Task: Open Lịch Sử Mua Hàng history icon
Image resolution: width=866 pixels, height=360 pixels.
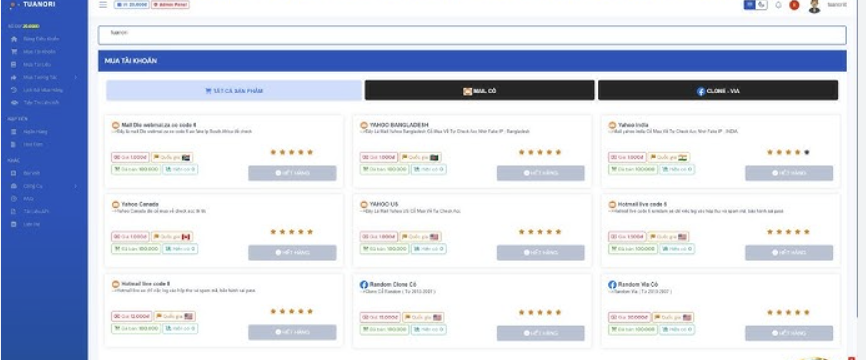Action: pyautogui.click(x=14, y=90)
